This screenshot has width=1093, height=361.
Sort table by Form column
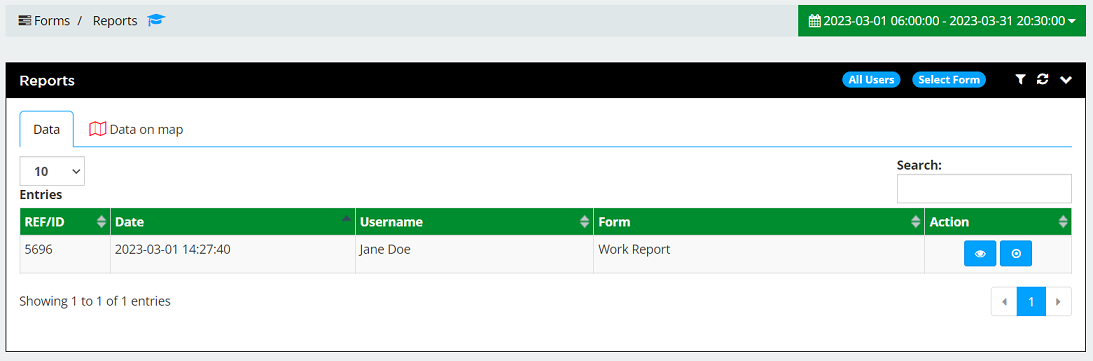(758, 222)
